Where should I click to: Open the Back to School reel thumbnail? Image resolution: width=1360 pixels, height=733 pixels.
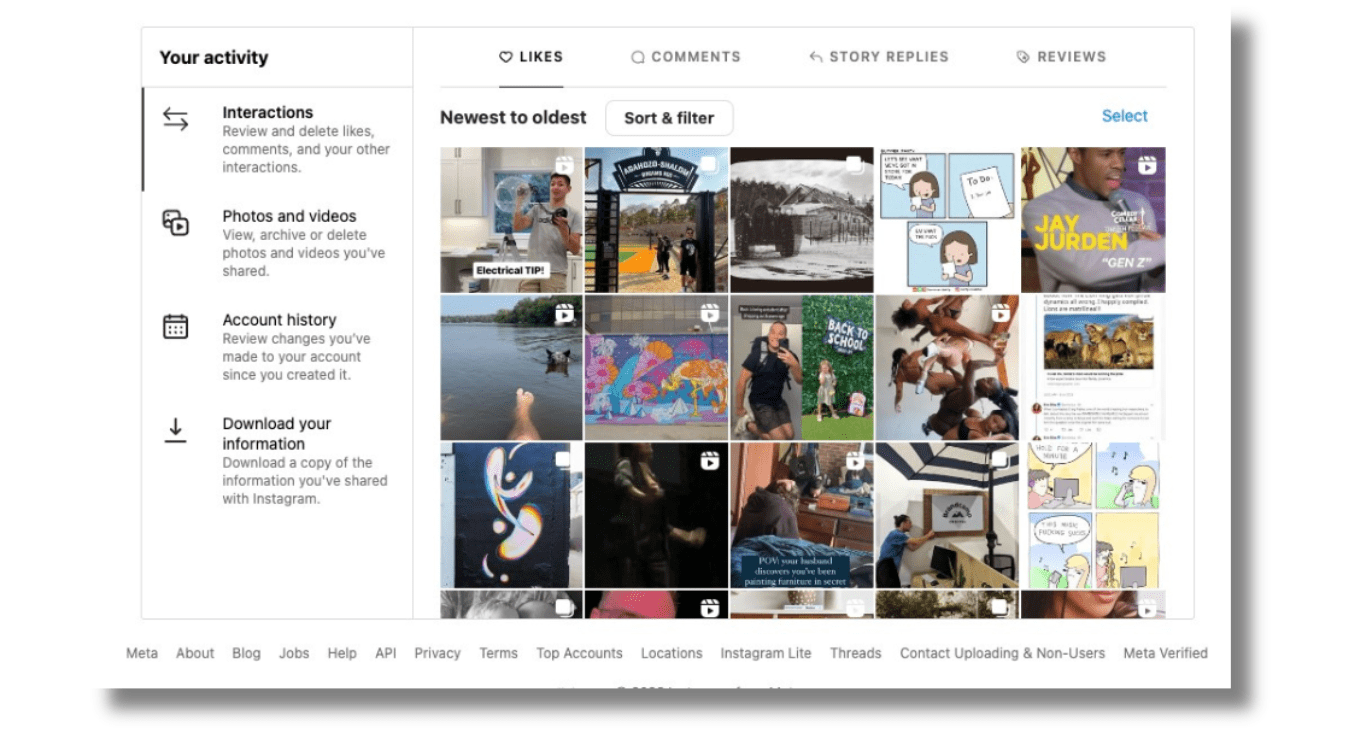pyautogui.click(x=801, y=367)
